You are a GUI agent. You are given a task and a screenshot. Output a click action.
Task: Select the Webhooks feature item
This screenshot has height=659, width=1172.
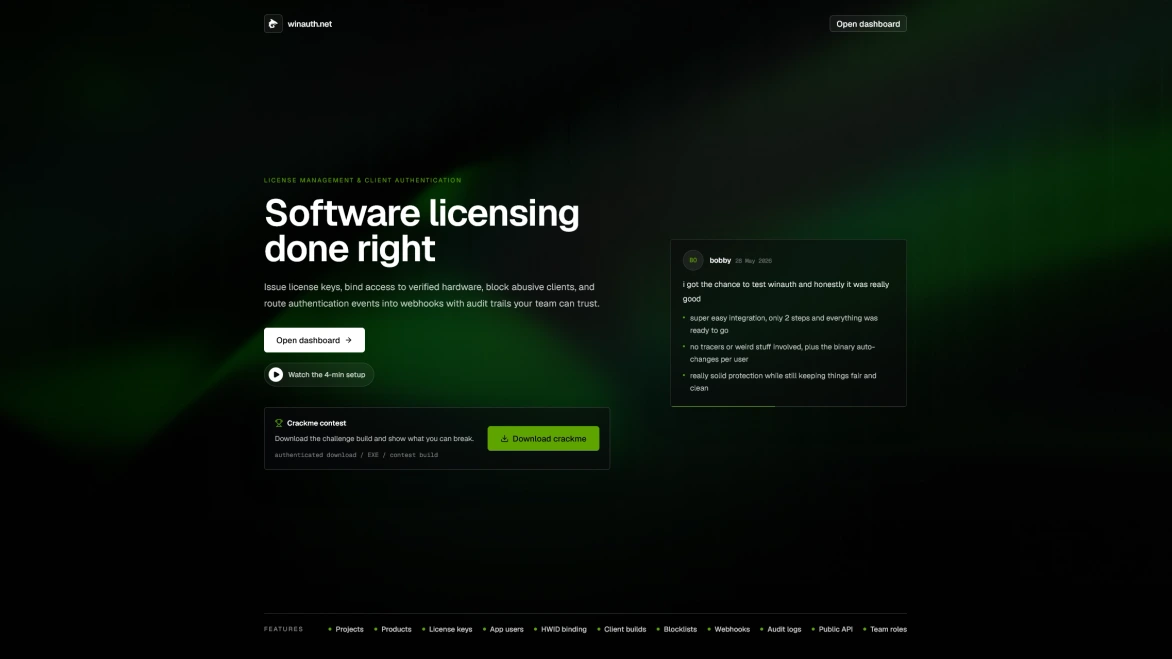[x=728, y=629]
